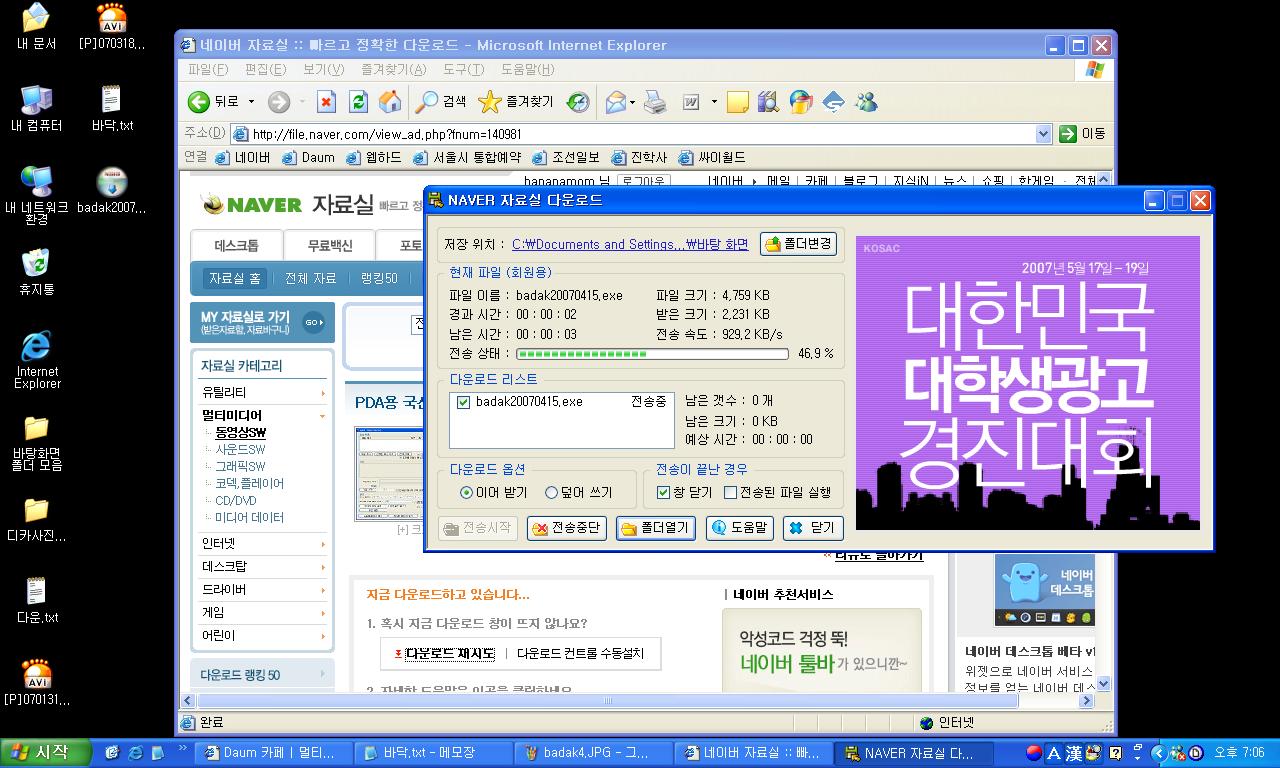The width and height of the screenshot is (1280, 768).
Task: Open the save location path link
Action: tap(630, 244)
